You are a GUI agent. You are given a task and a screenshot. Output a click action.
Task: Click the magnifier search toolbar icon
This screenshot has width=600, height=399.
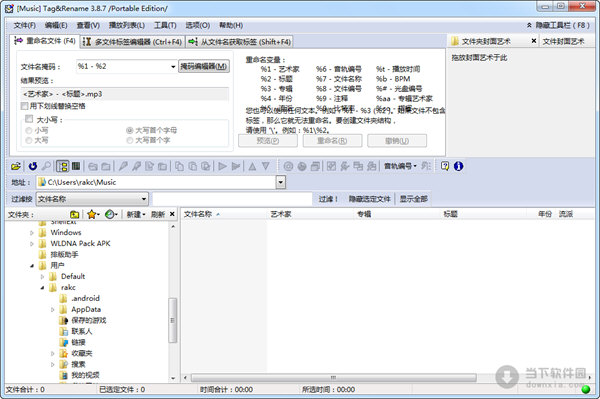(x=46, y=166)
